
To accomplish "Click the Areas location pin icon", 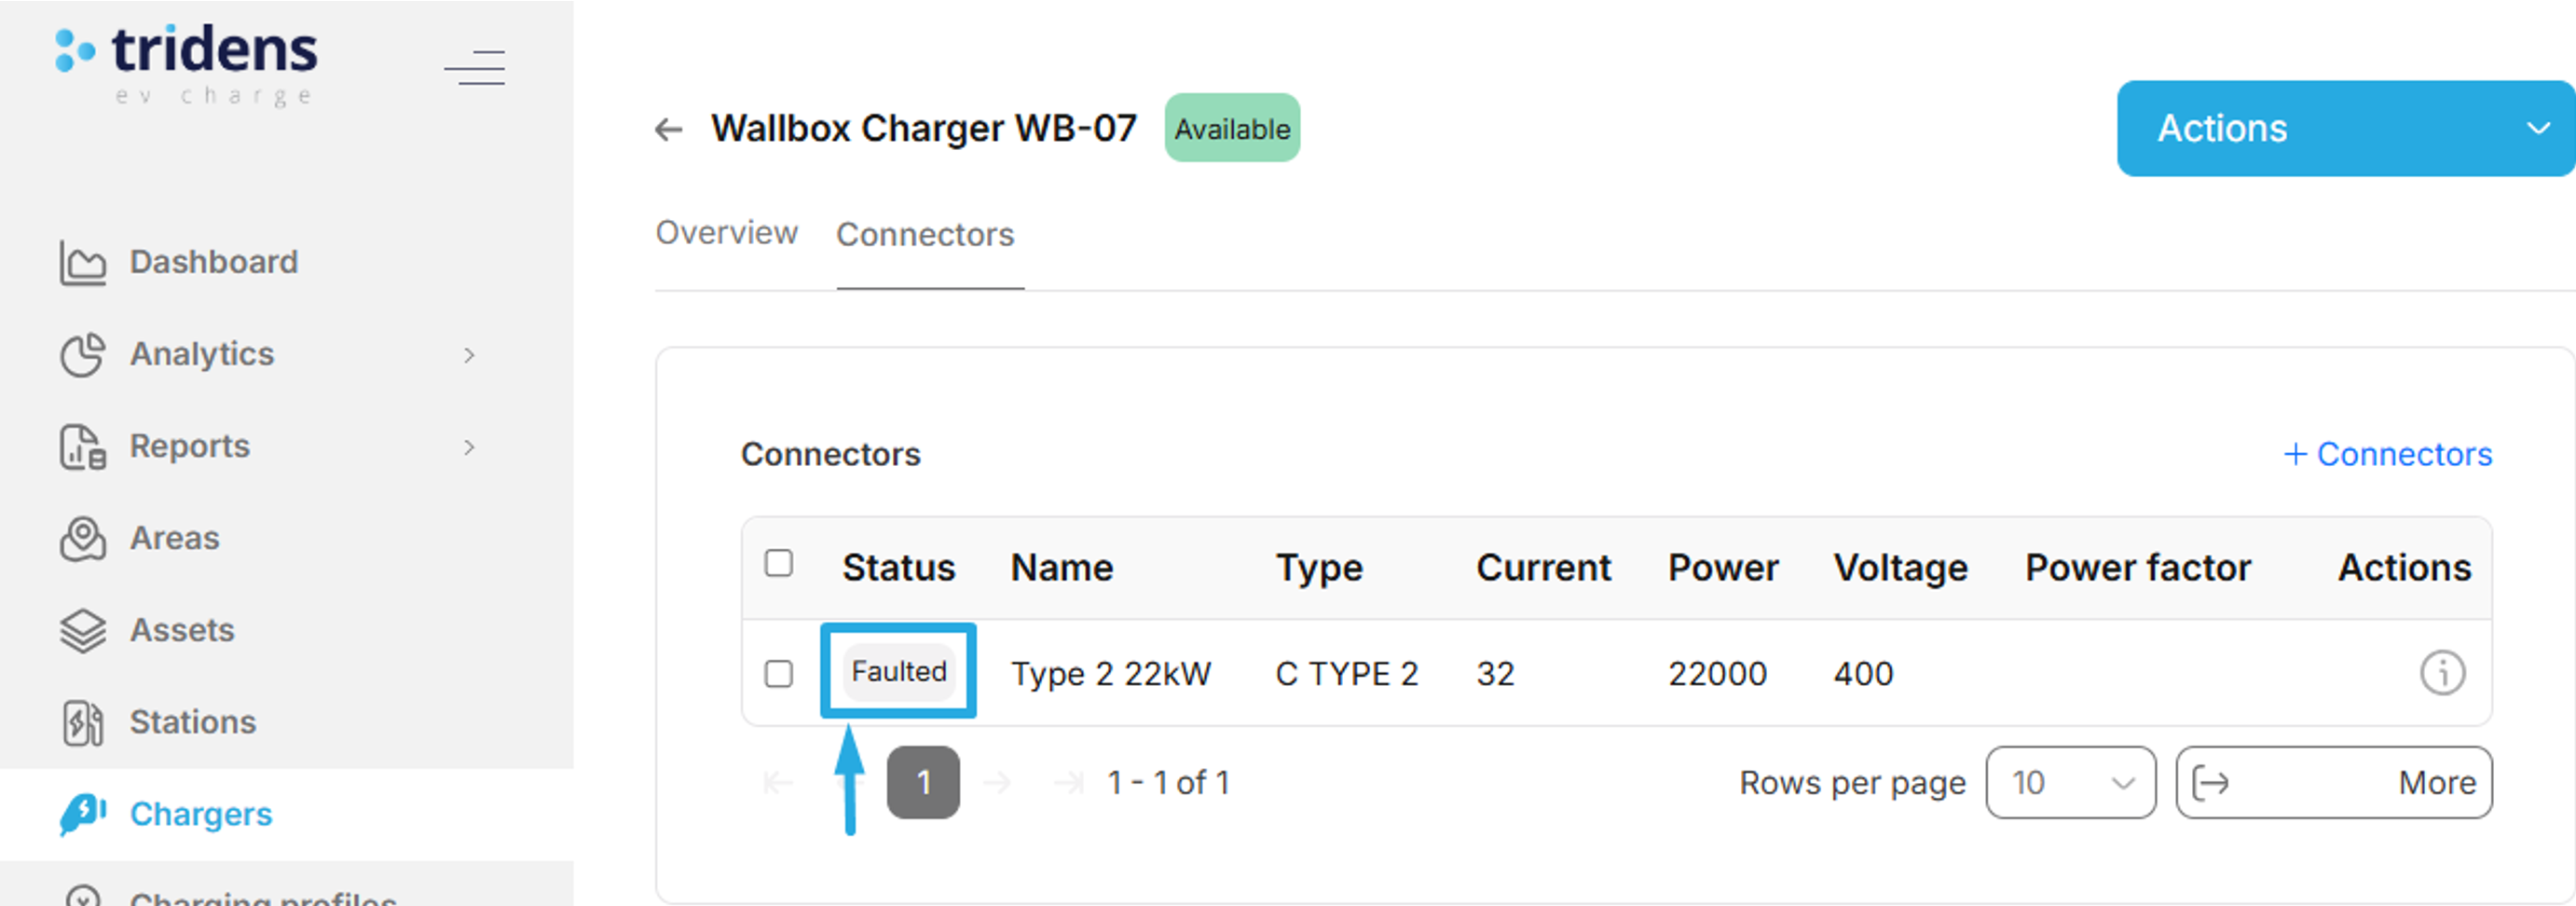I will (x=84, y=538).
